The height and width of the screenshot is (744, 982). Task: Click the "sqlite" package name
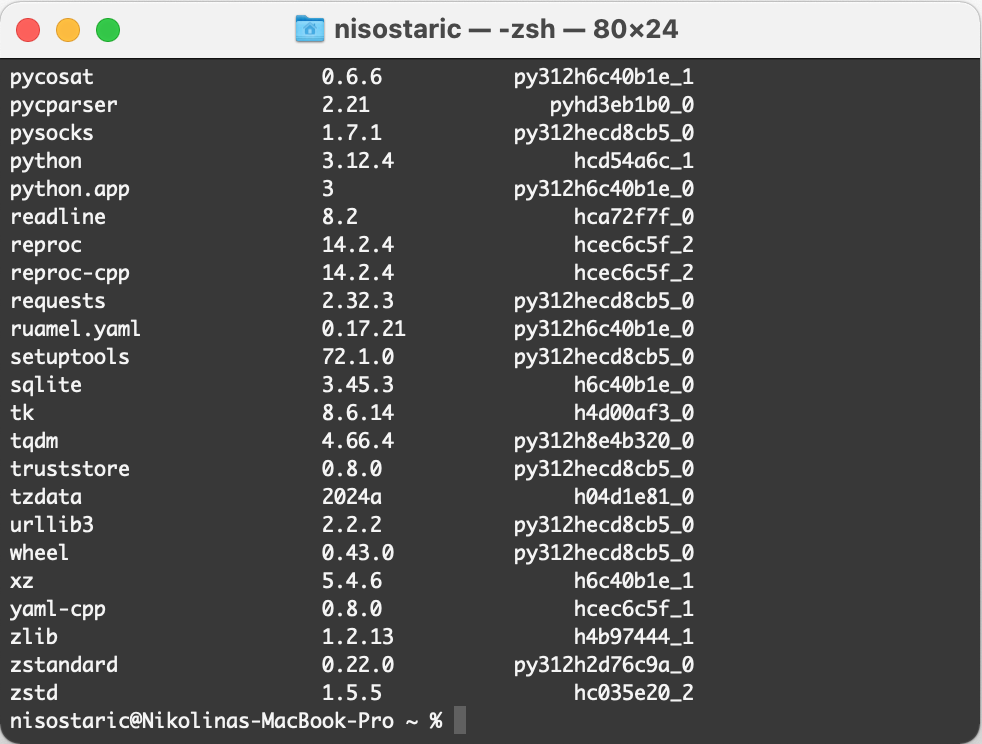click(46, 385)
